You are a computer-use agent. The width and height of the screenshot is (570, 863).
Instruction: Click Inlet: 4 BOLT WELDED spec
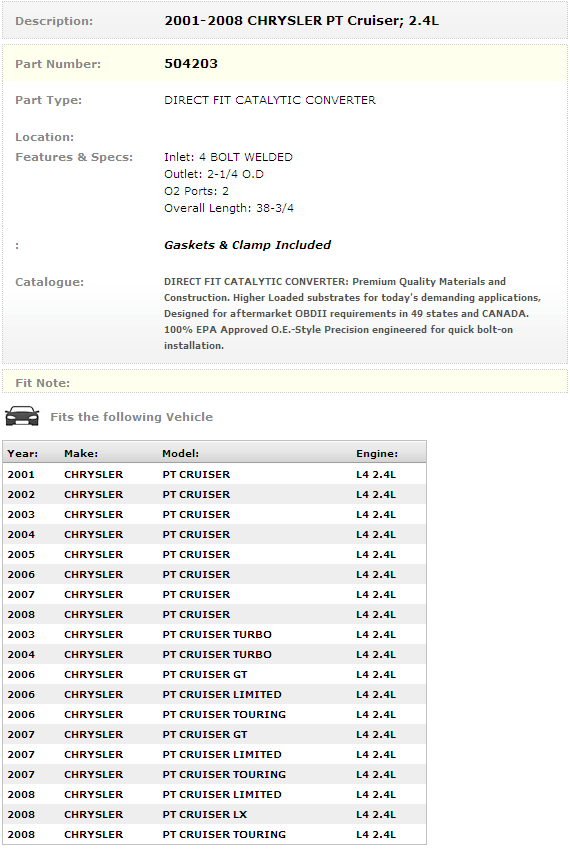[228, 157]
